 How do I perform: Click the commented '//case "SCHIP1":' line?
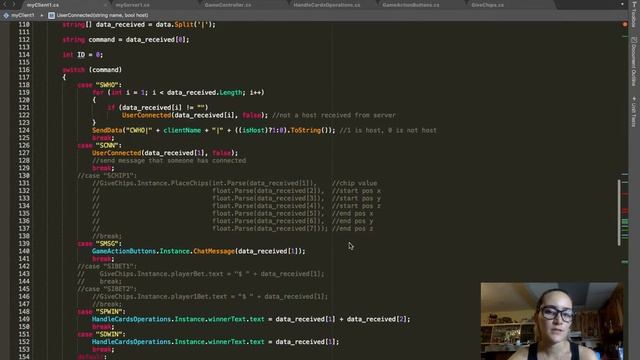click(x=107, y=176)
